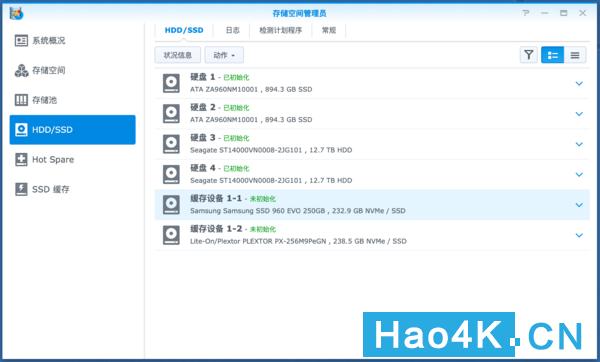
Task: Click disk icon for 硬盘 2
Action: tap(171, 114)
